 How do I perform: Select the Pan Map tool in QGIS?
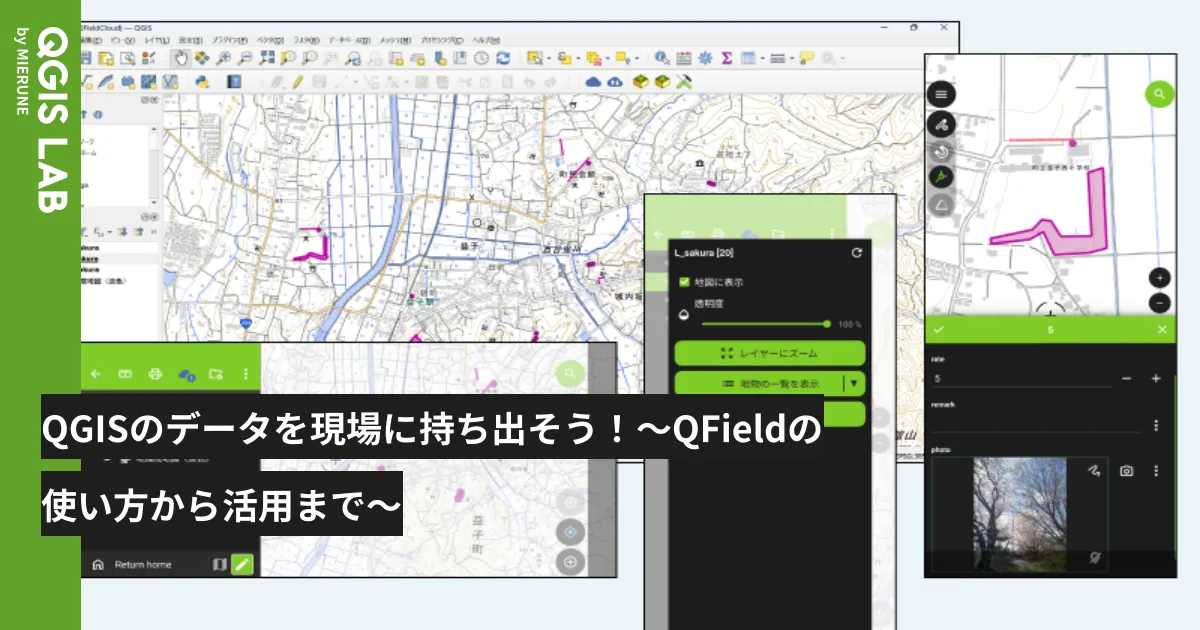(x=181, y=57)
